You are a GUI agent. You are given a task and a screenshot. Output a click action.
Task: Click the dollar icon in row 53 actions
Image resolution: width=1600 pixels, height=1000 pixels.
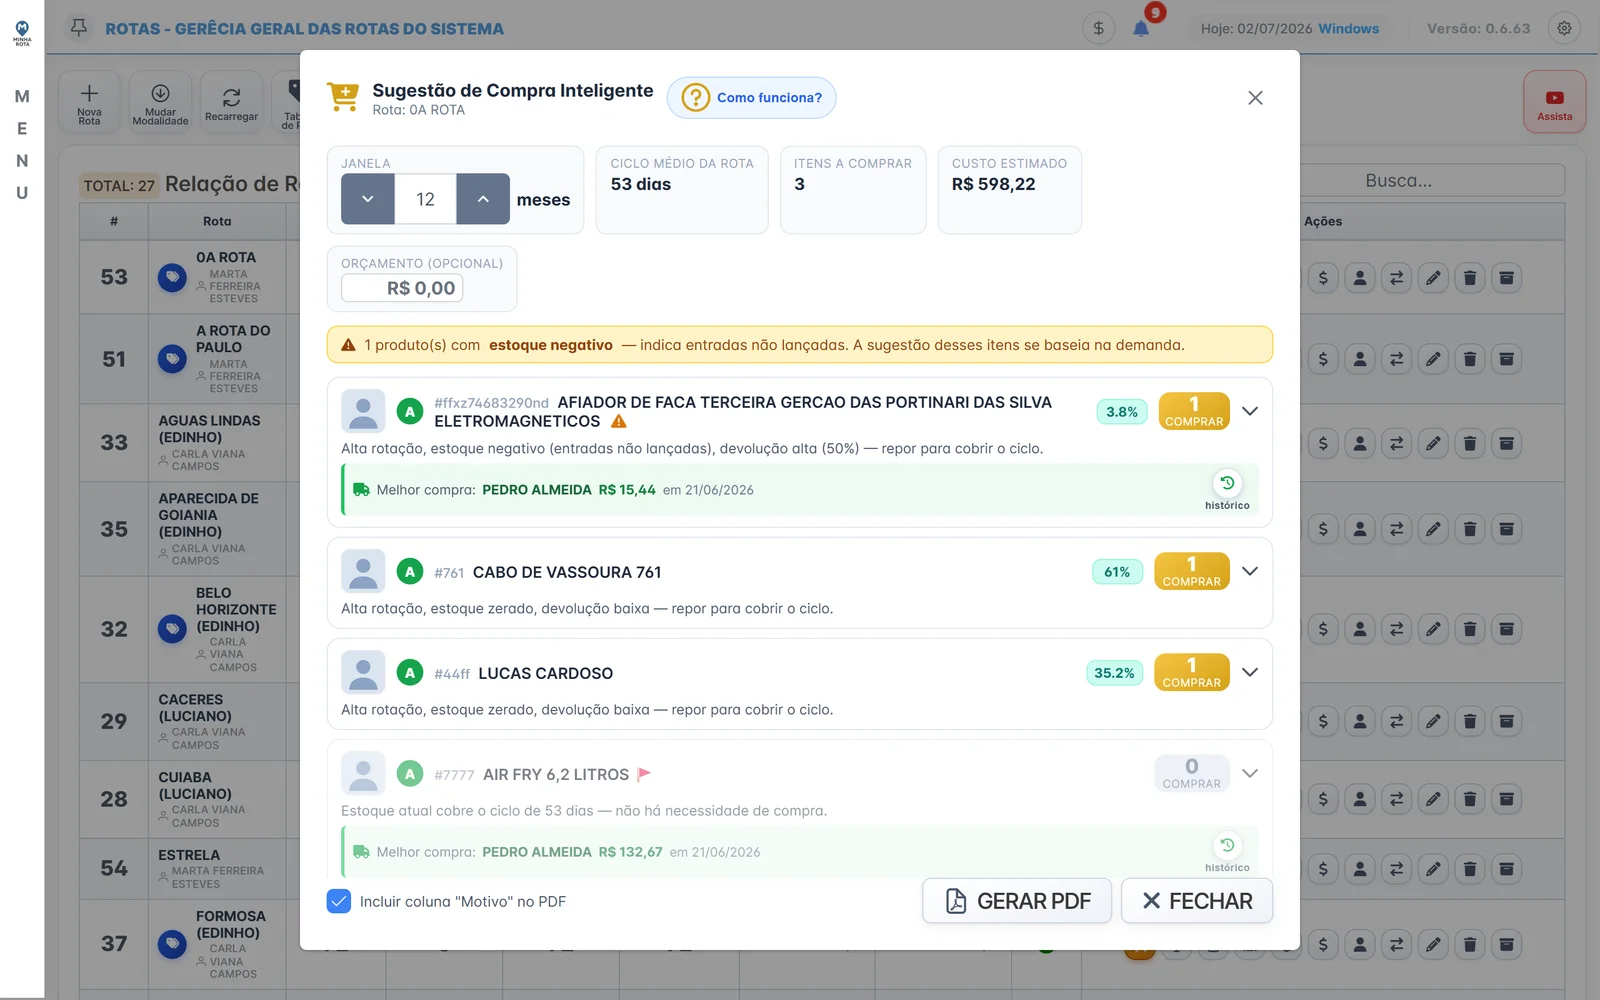point(1323,278)
